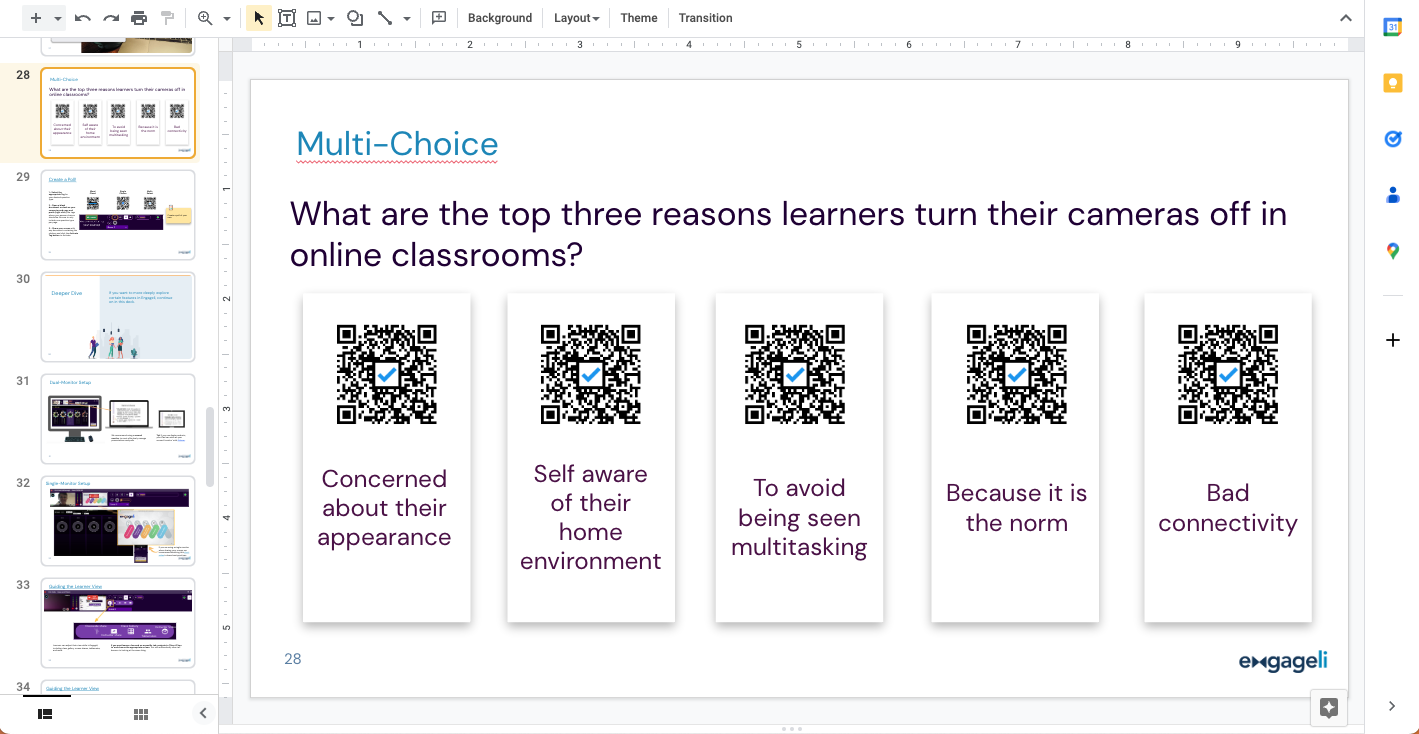Viewport: 1419px width, 734px height.
Task: Open Google Calendar side panel icon
Action: [x=1392, y=28]
